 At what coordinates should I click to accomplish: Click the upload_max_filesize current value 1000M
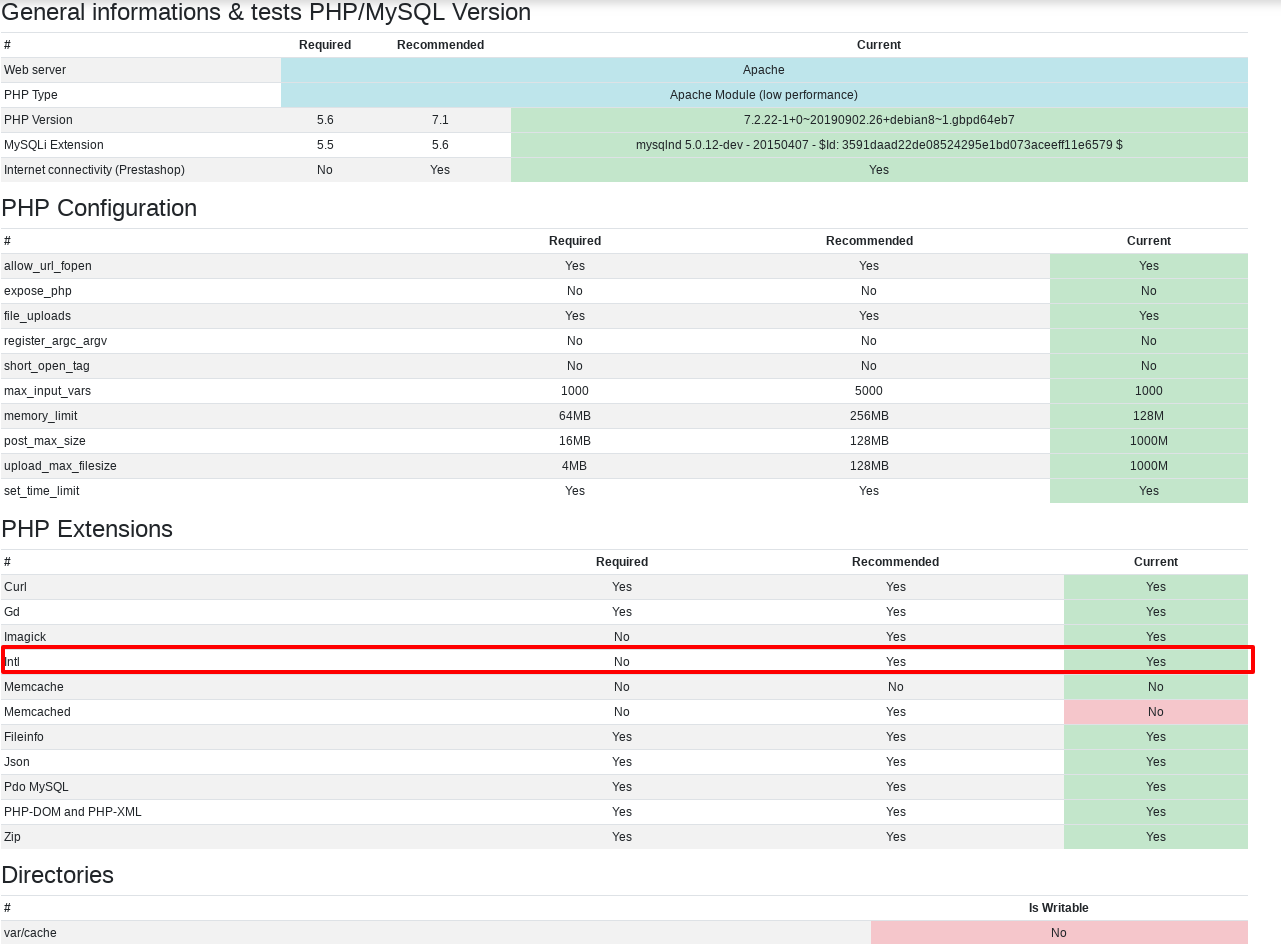click(1148, 465)
